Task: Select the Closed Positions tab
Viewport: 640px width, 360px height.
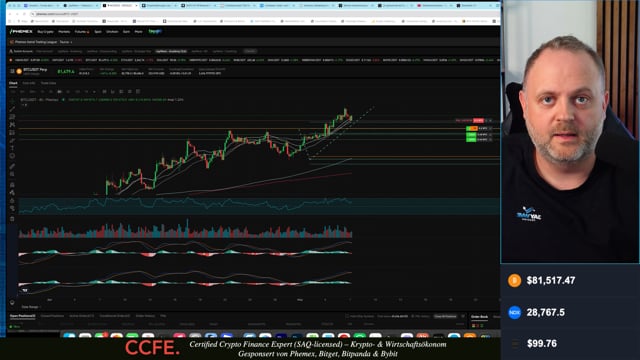Action: pos(52,316)
